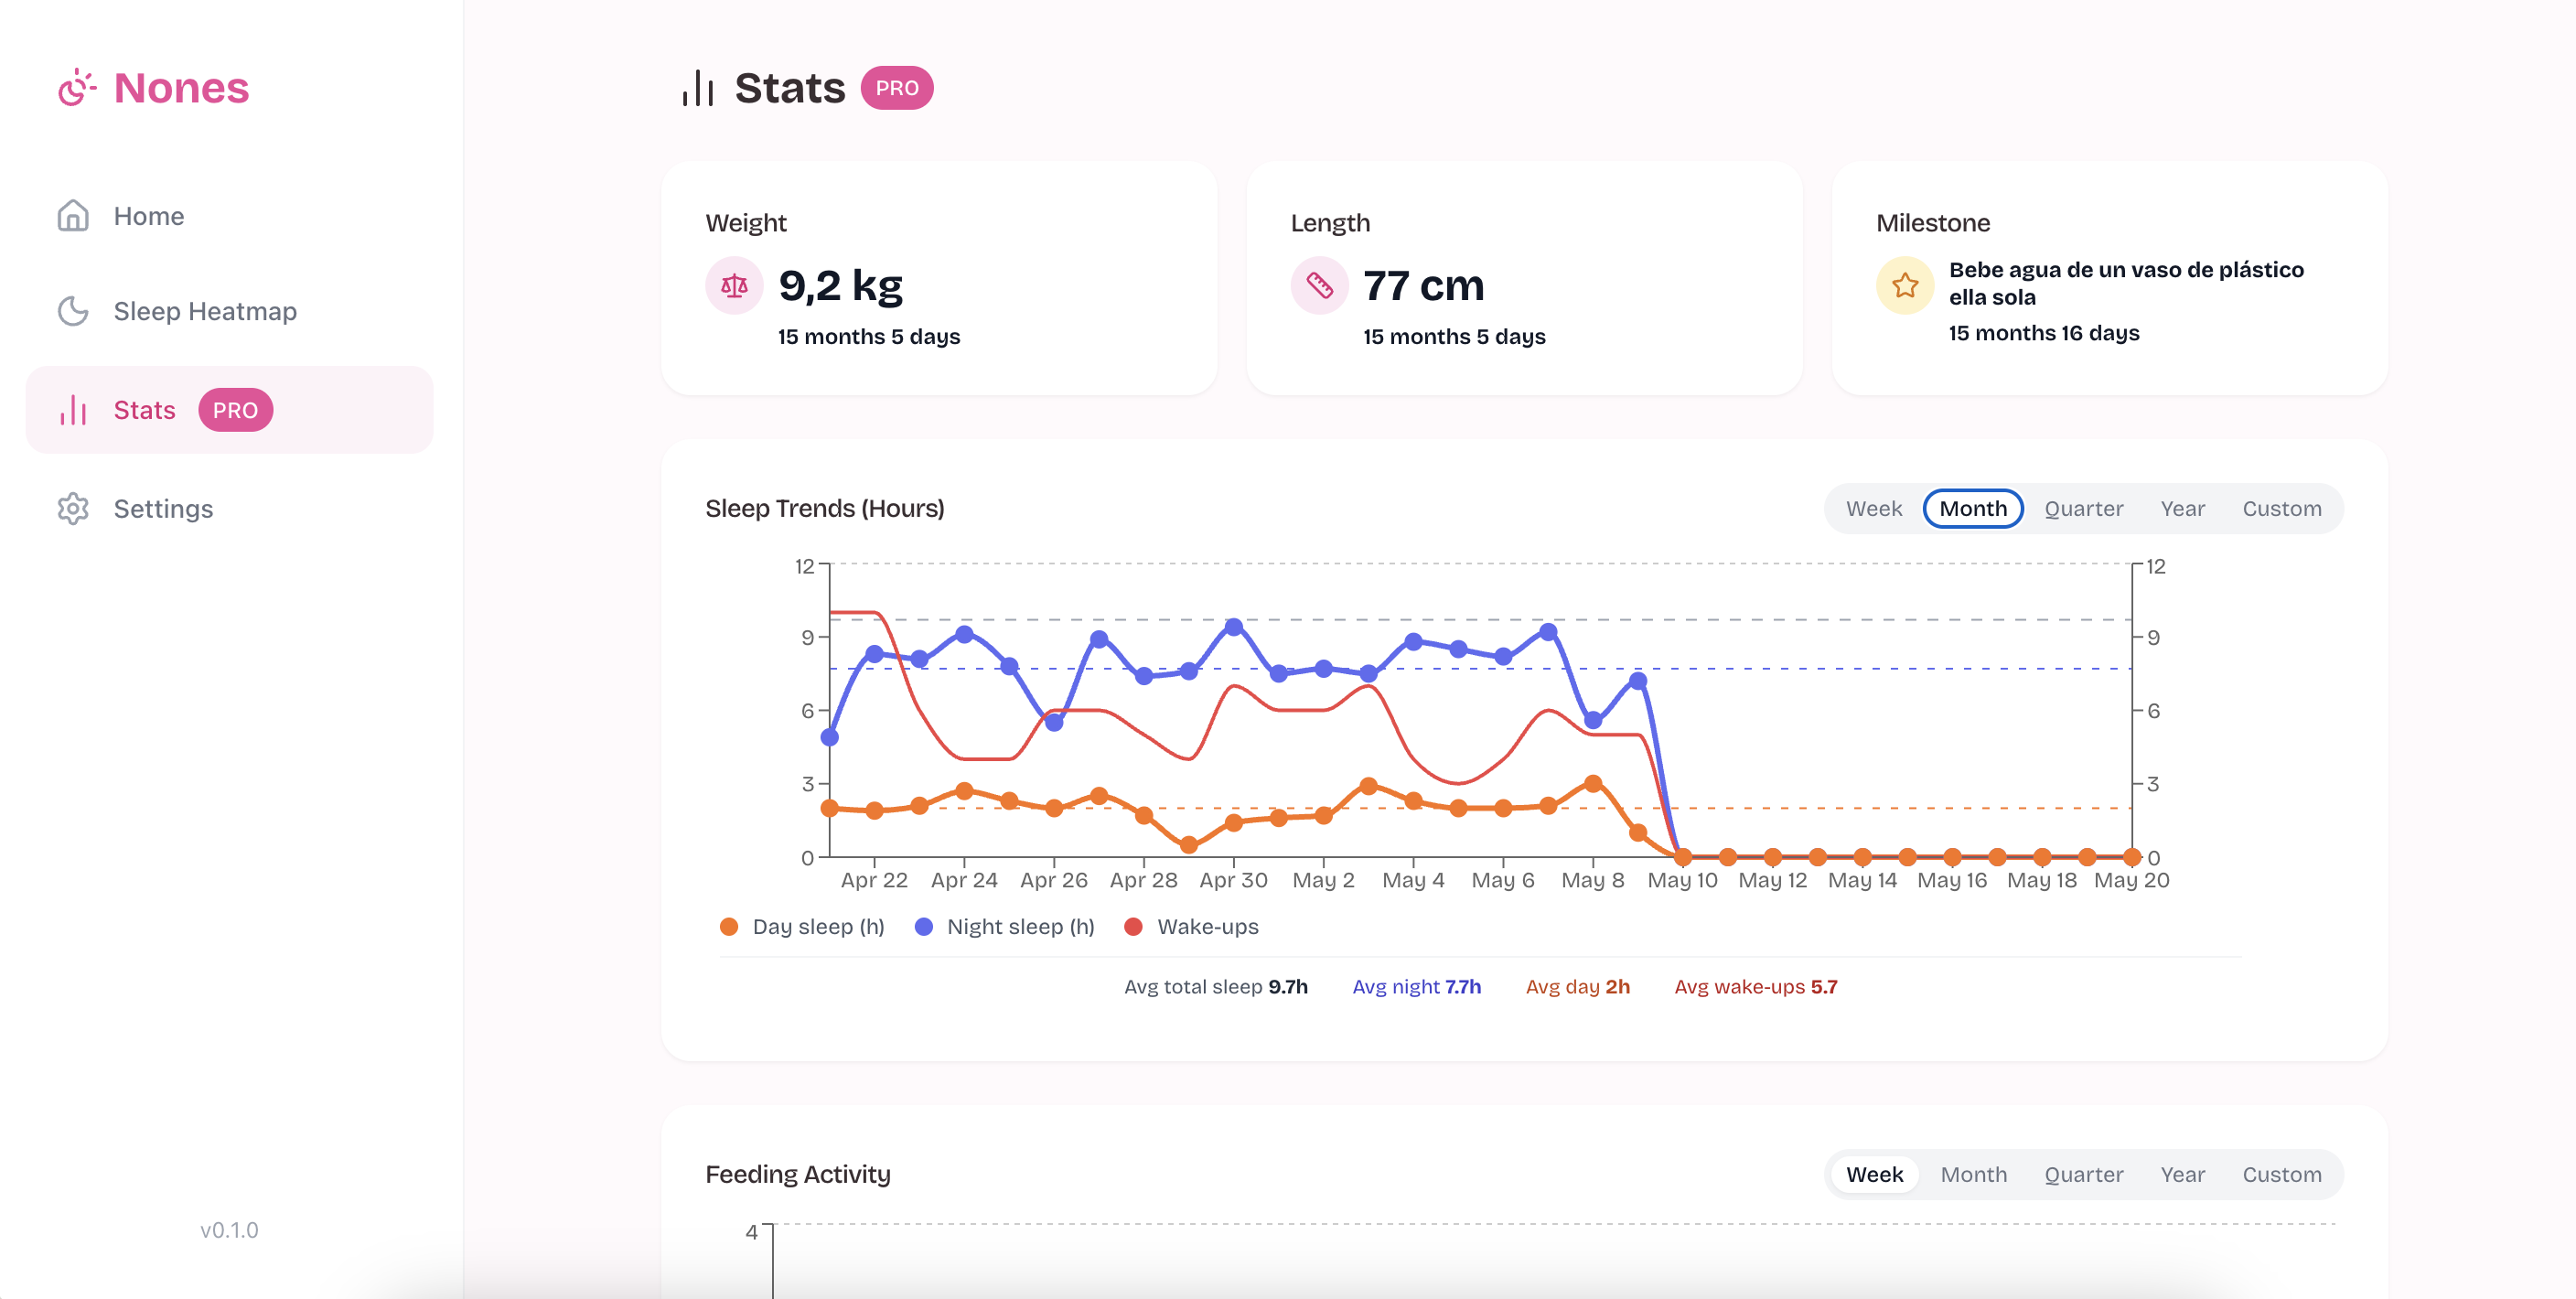Click the length ruler icon

tap(1319, 286)
